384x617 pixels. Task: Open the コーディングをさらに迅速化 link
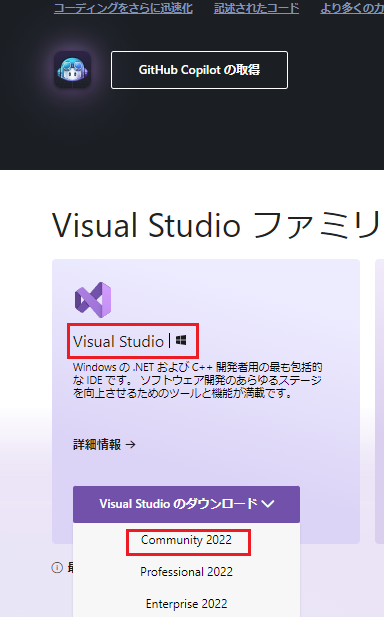click(x=123, y=8)
